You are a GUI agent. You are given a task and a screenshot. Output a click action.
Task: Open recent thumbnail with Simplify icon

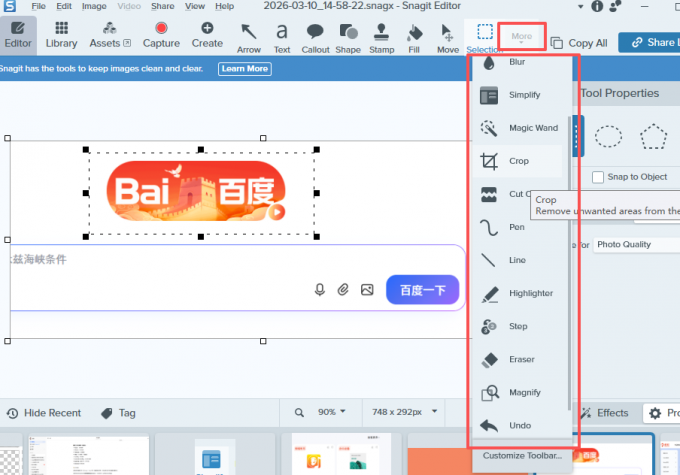point(215,456)
